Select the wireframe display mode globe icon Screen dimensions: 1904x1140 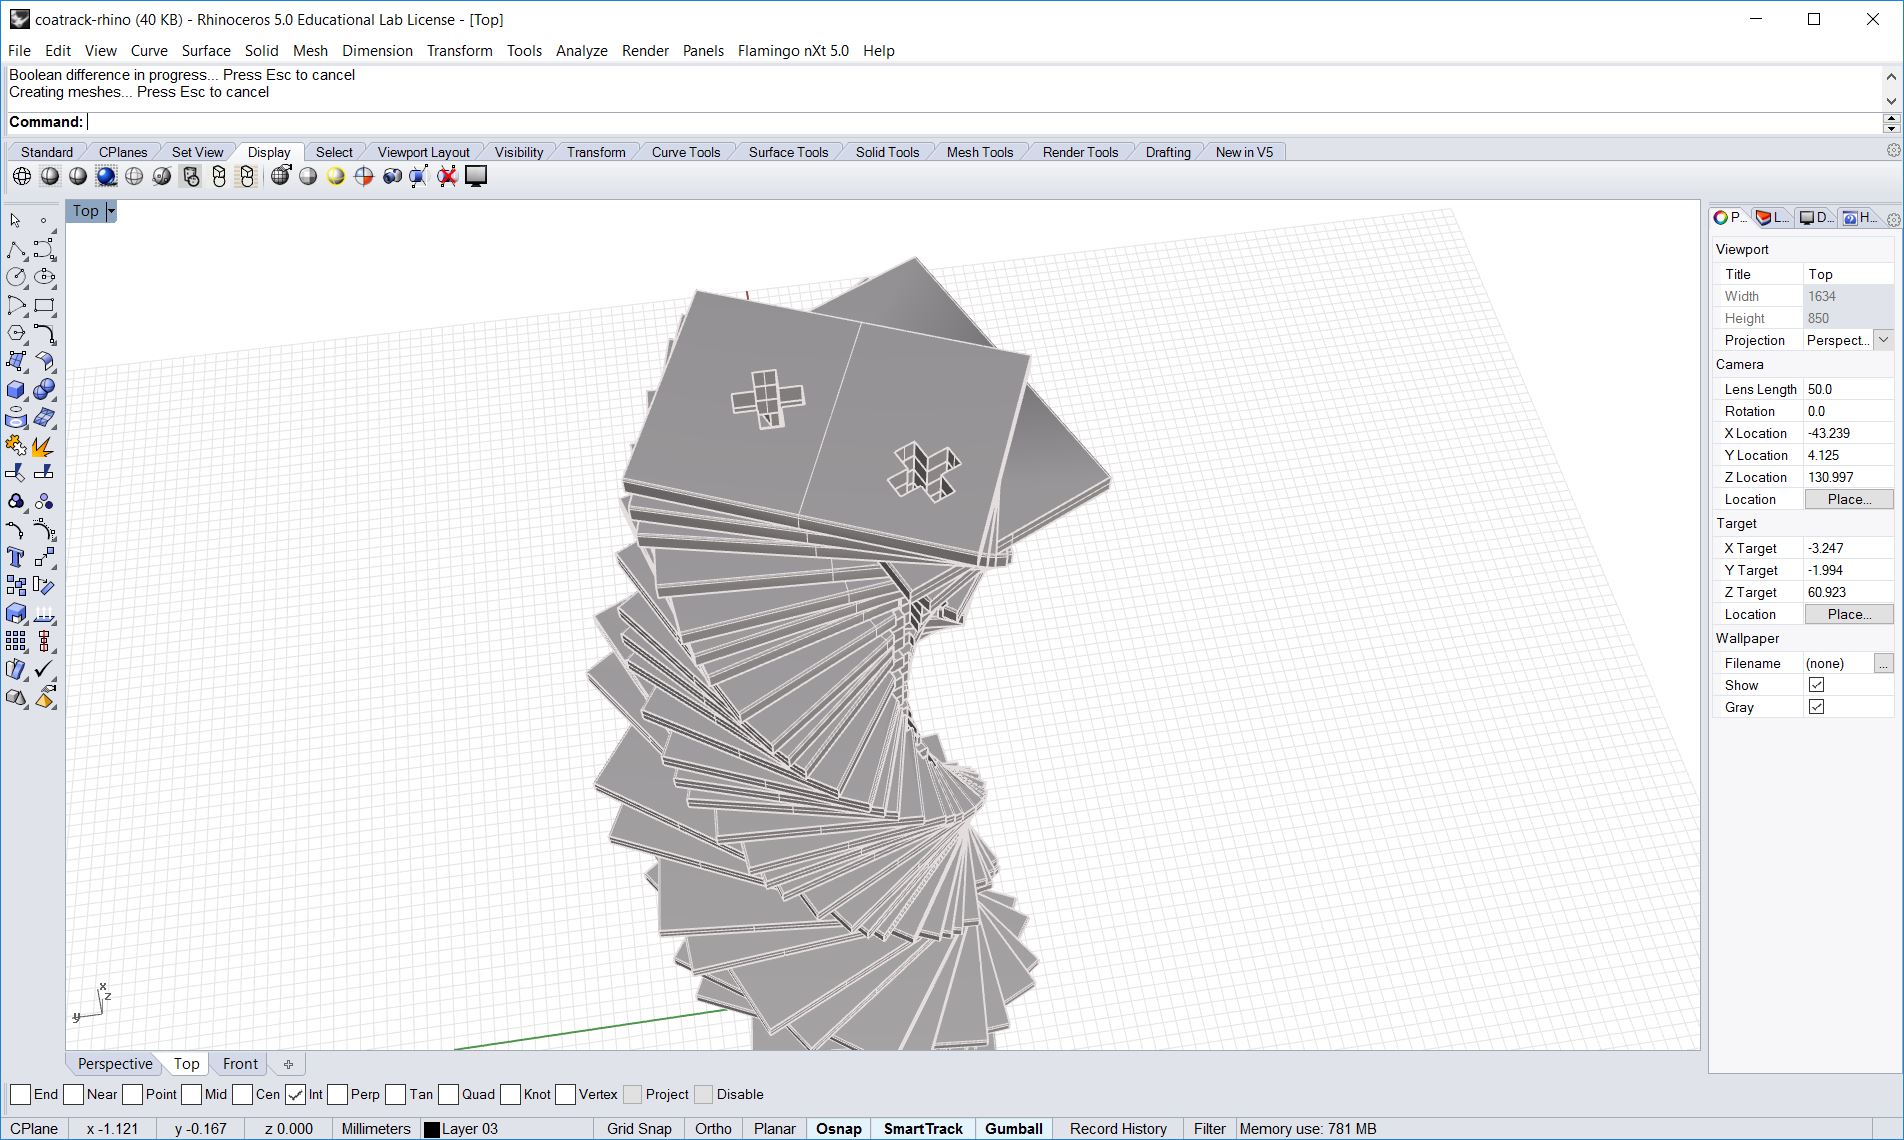(22, 177)
